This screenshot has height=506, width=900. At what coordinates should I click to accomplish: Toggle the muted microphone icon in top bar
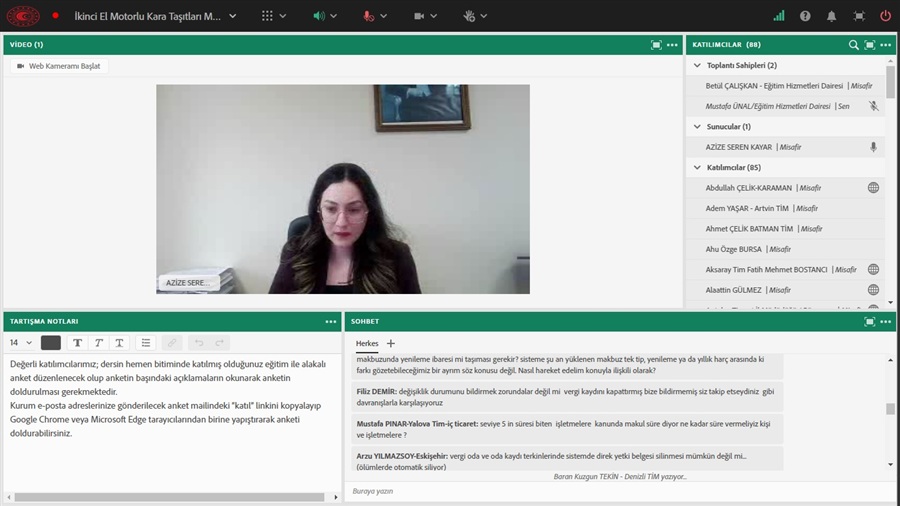pyautogui.click(x=369, y=16)
